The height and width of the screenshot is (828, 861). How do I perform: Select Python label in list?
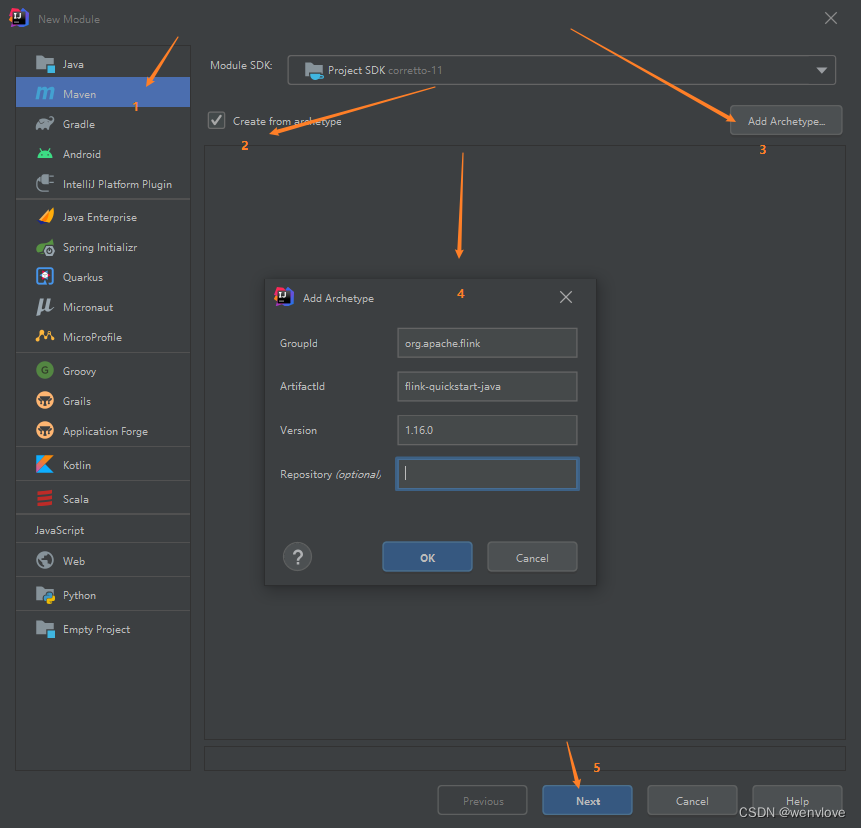(79, 595)
